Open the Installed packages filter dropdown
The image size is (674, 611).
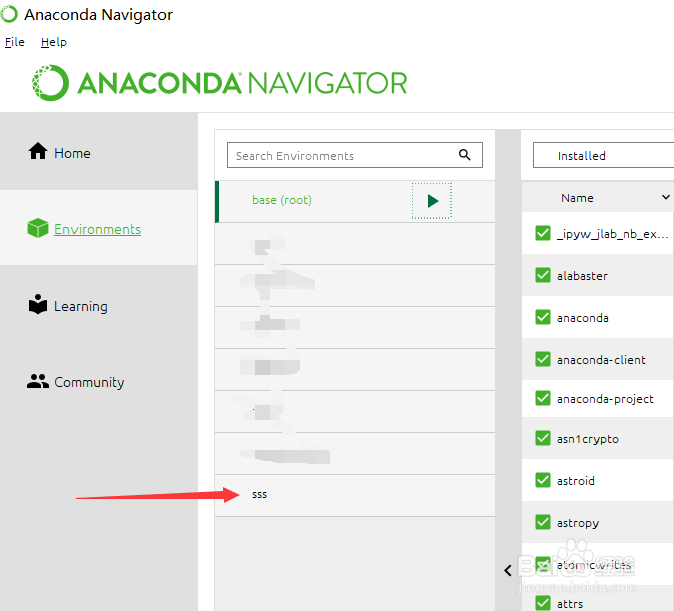tap(604, 155)
